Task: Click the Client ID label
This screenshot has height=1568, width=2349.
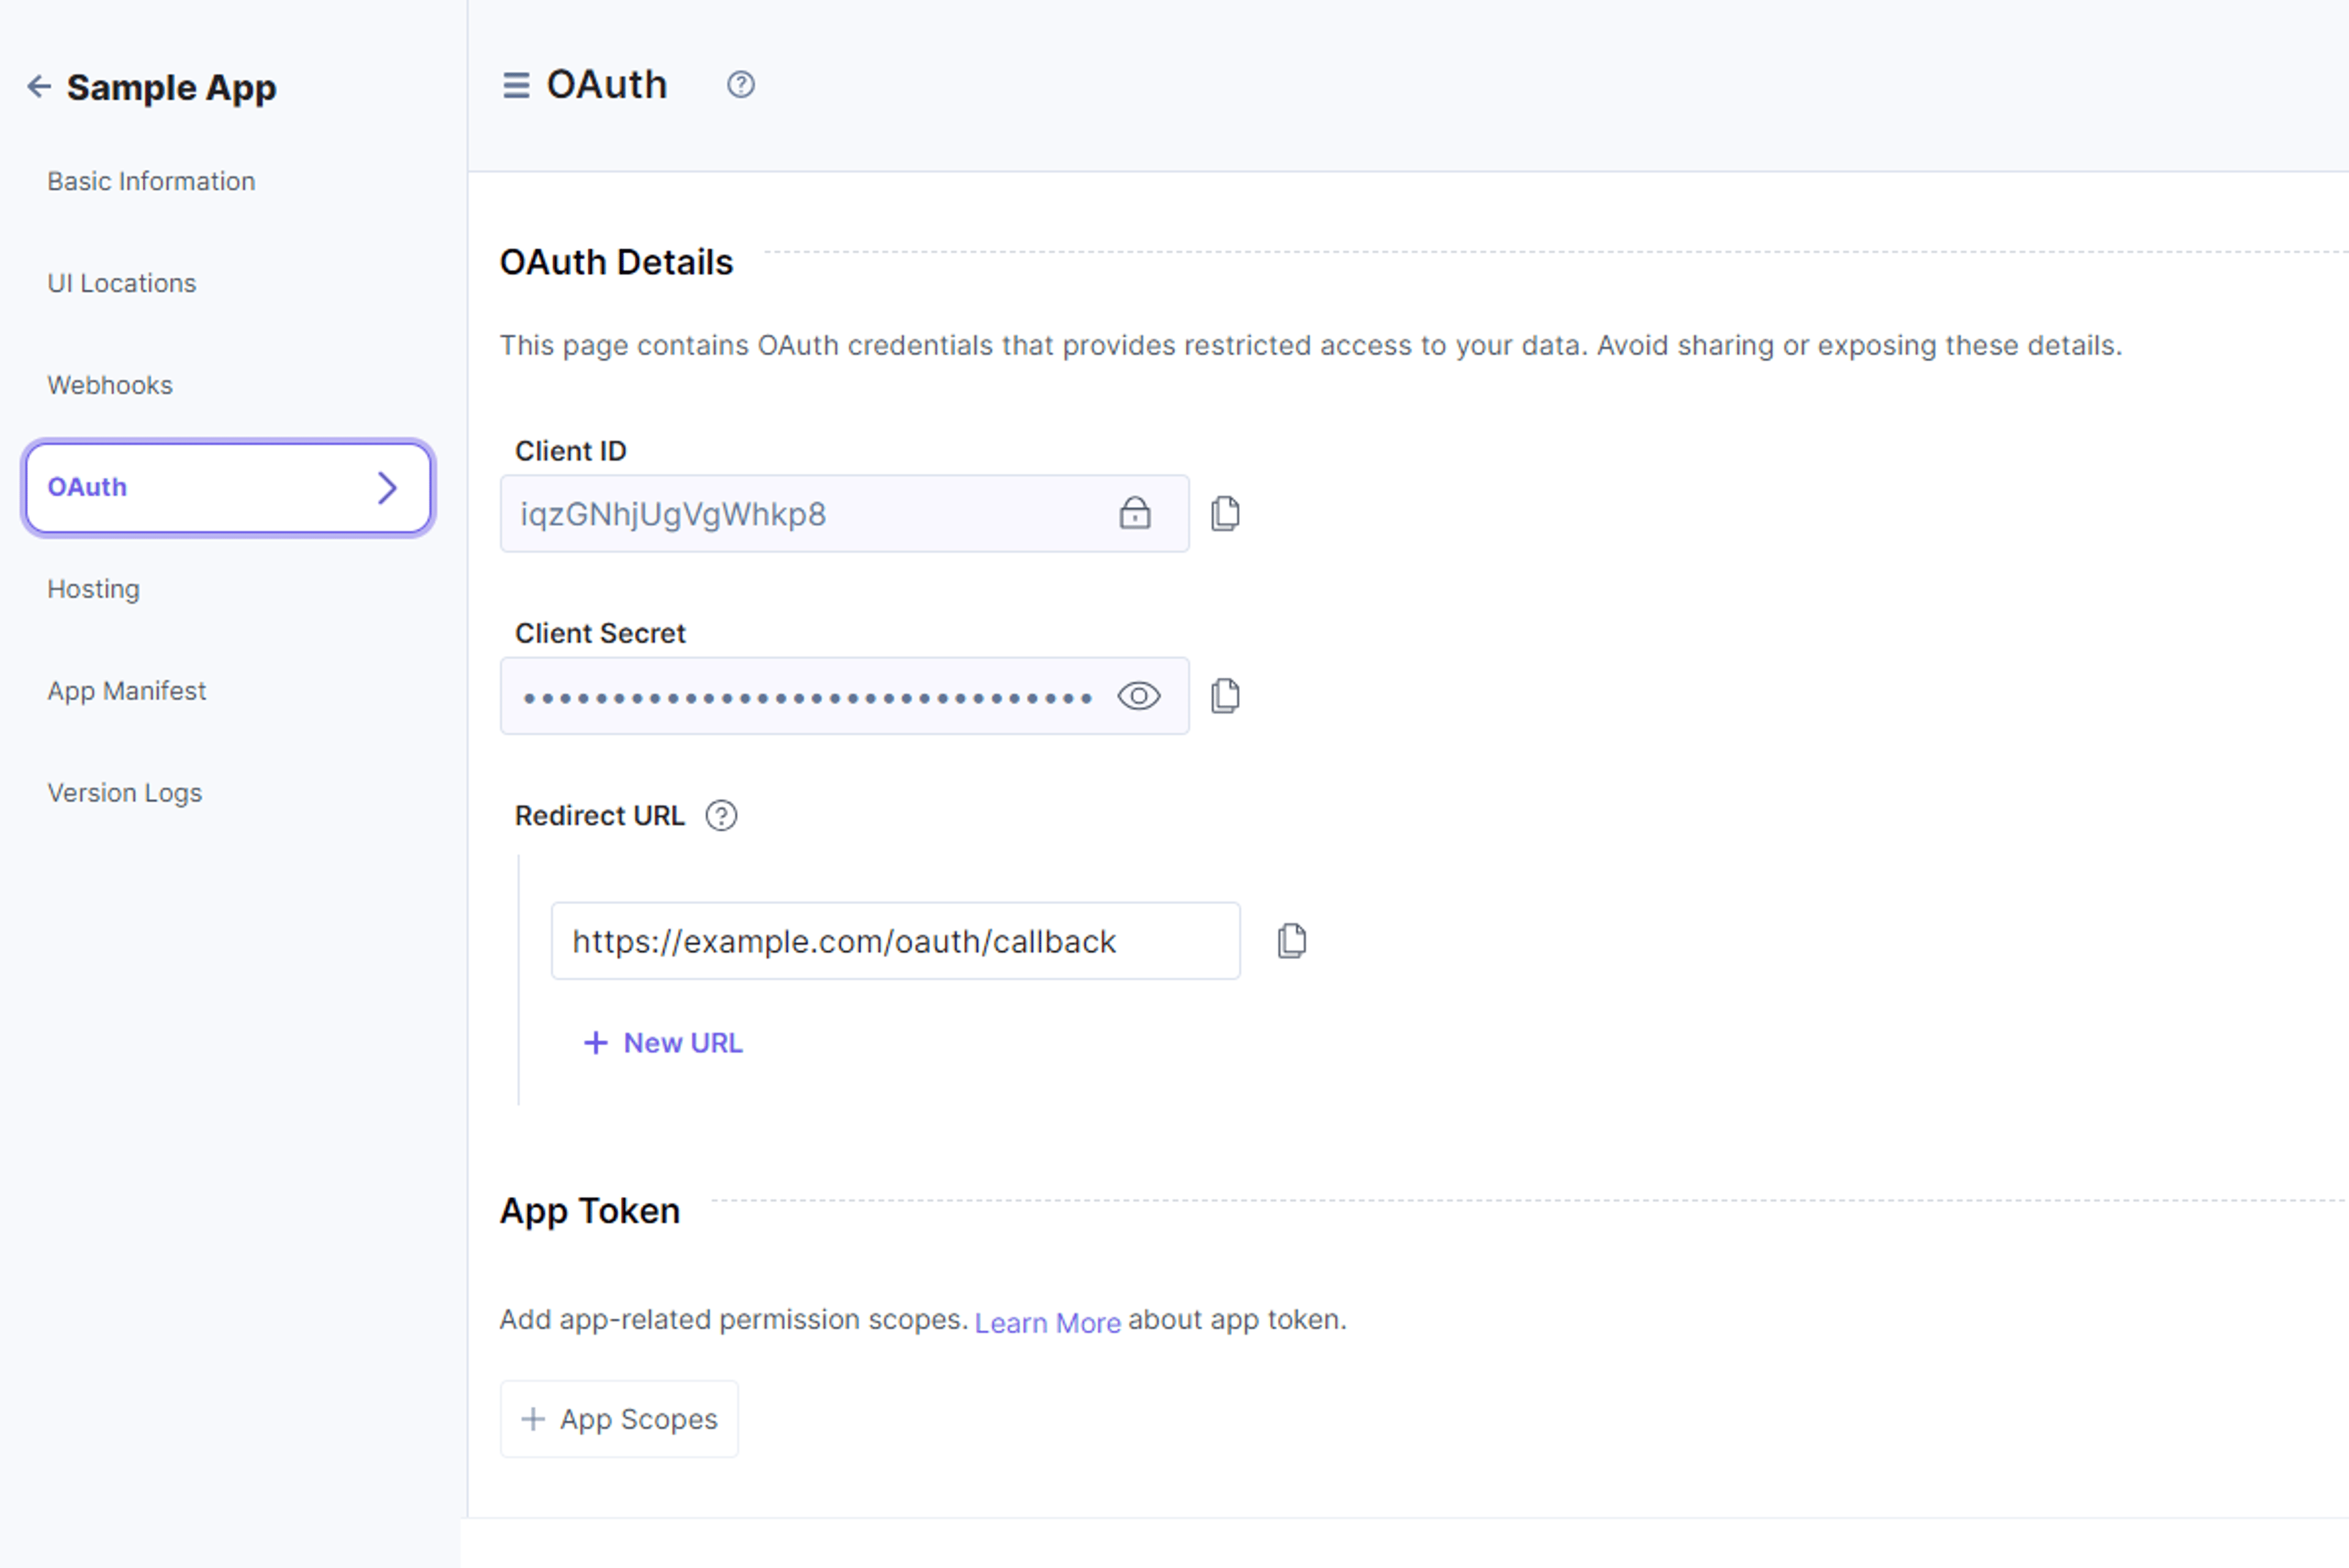Action: pos(570,452)
